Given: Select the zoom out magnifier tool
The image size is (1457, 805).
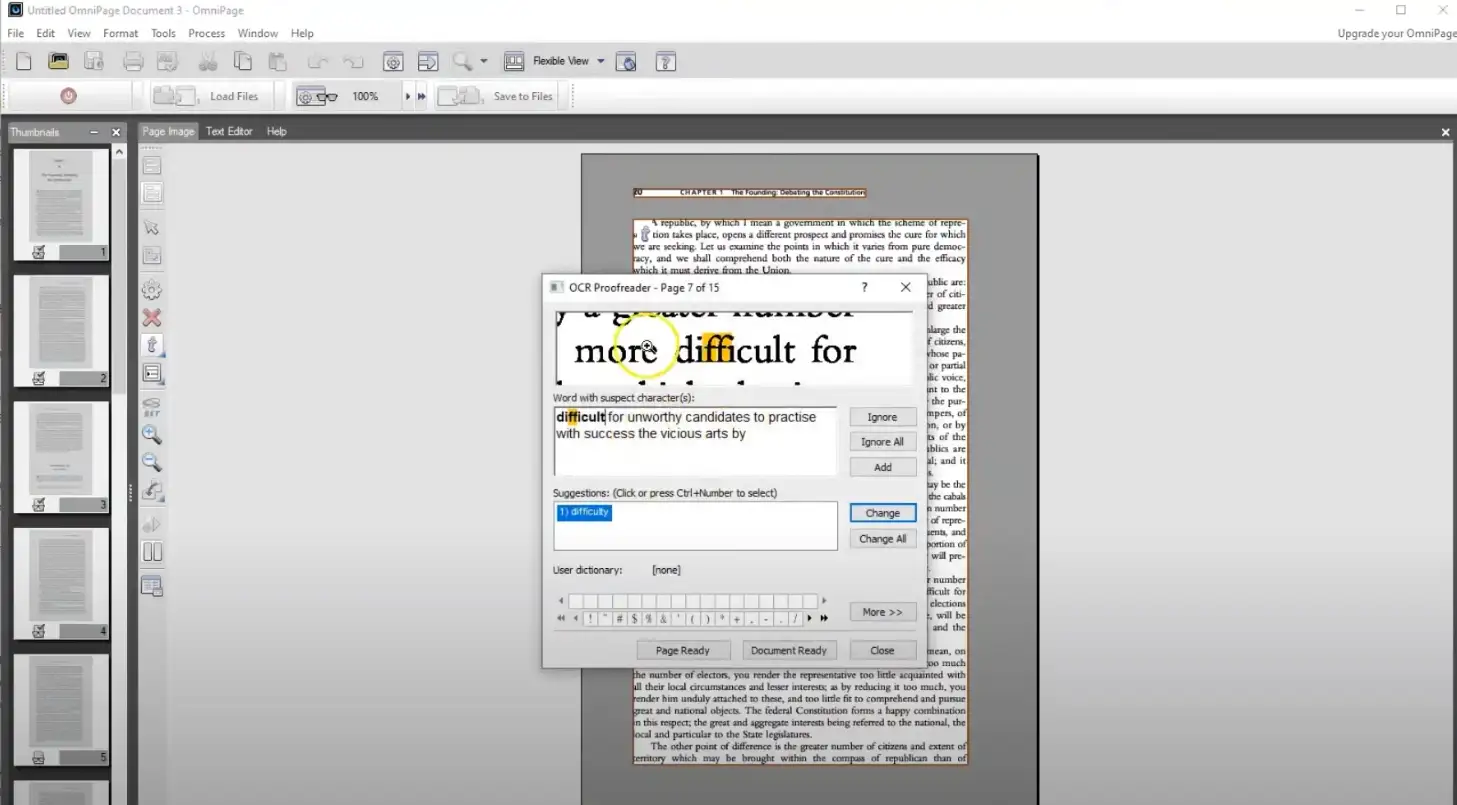Looking at the screenshot, I should click(152, 462).
